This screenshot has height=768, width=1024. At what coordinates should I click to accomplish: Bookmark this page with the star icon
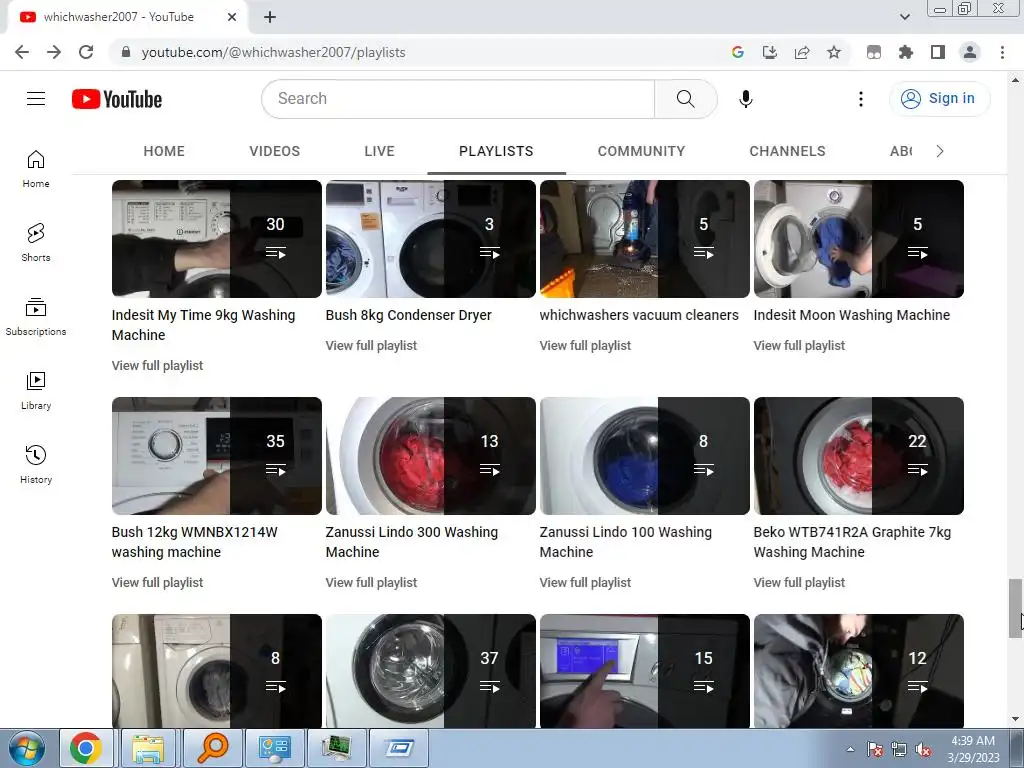pos(834,52)
